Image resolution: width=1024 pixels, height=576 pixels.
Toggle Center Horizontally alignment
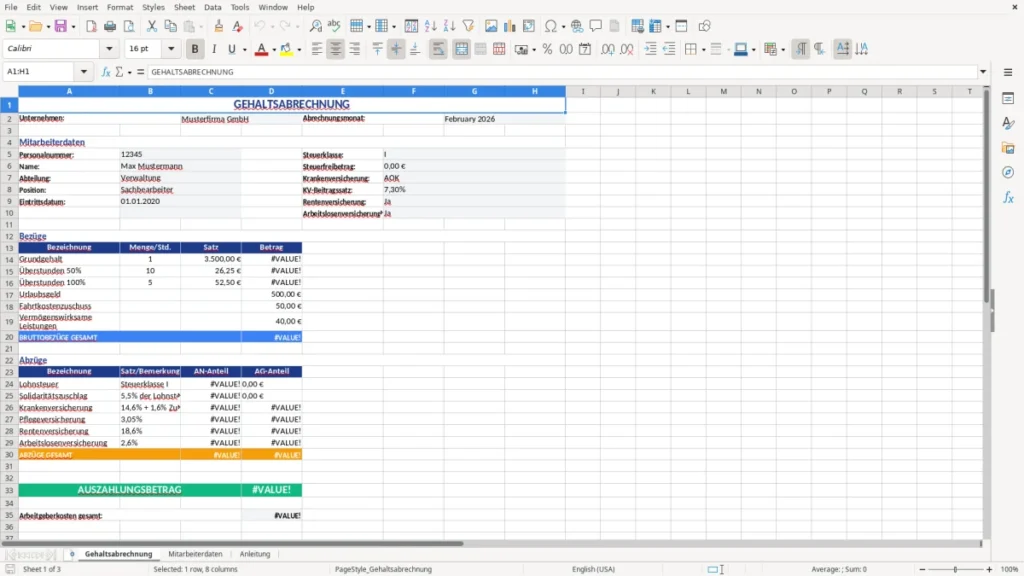pyautogui.click(x=336, y=49)
